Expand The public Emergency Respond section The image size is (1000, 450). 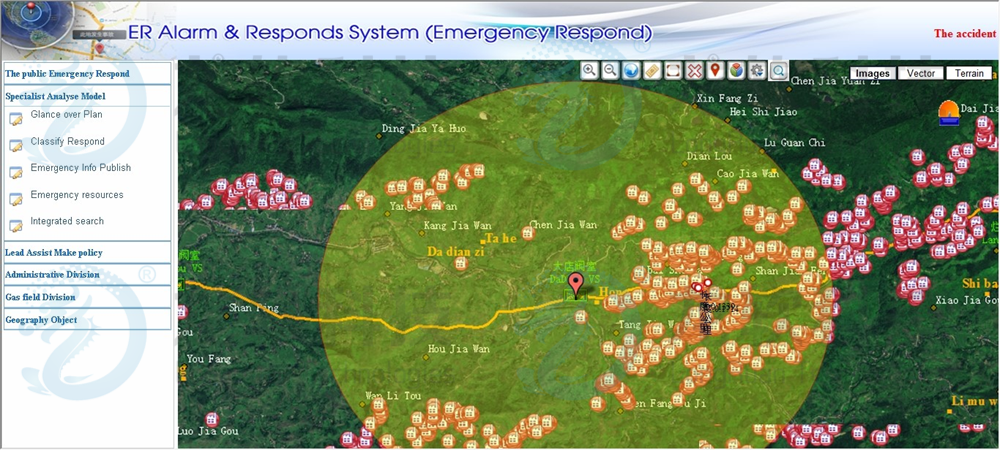(67, 74)
